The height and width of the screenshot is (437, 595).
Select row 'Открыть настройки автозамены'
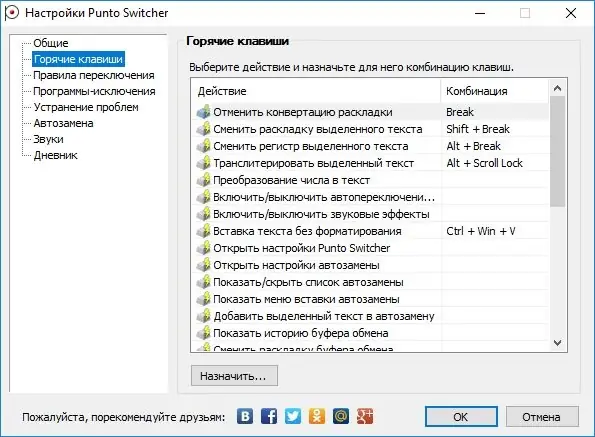click(x=370, y=265)
